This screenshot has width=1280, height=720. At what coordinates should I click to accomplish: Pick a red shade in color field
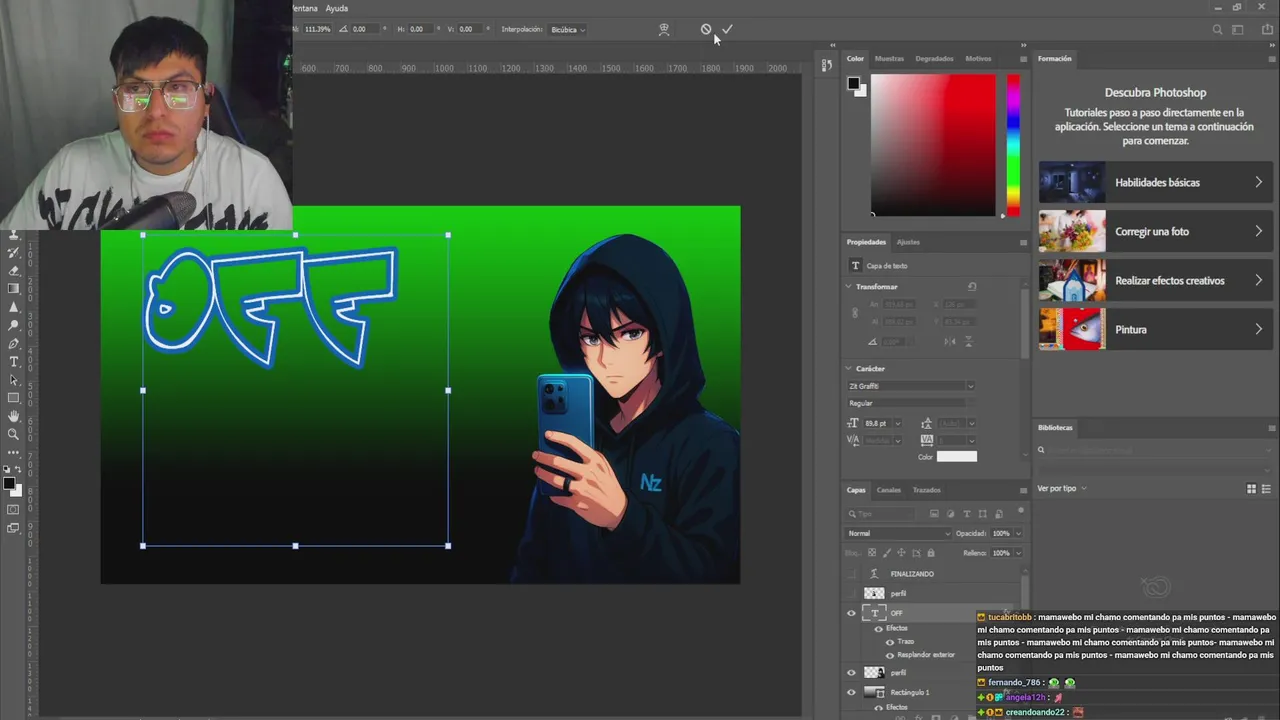tap(933, 145)
